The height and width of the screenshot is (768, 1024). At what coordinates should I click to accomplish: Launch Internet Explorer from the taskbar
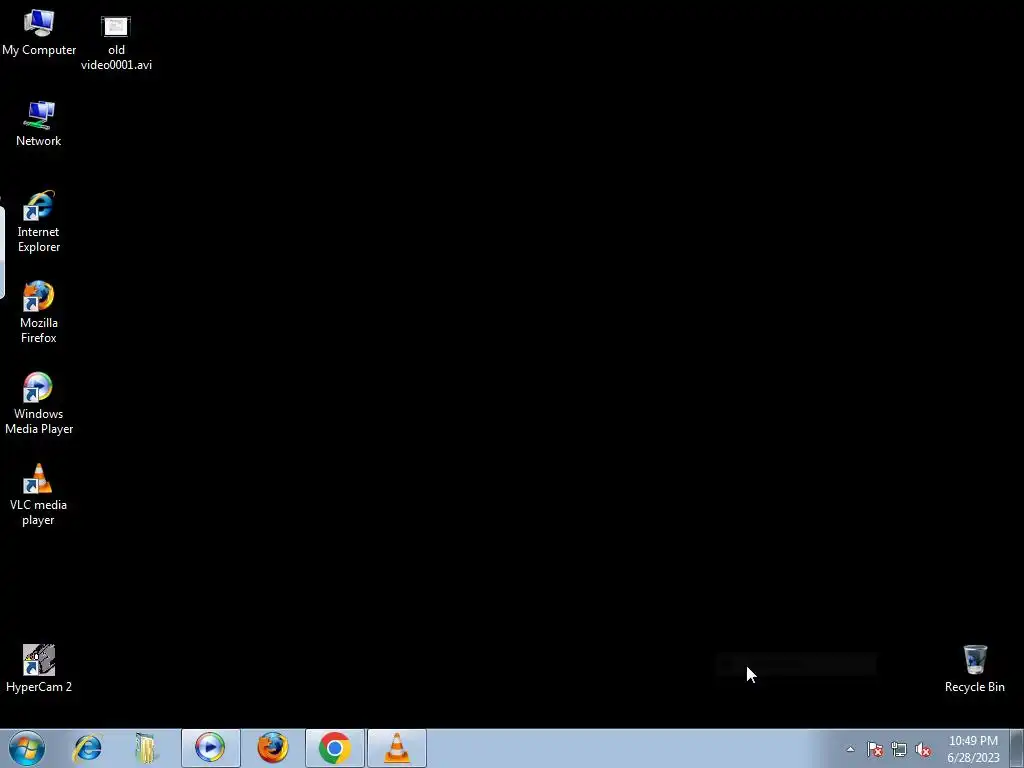click(x=88, y=748)
